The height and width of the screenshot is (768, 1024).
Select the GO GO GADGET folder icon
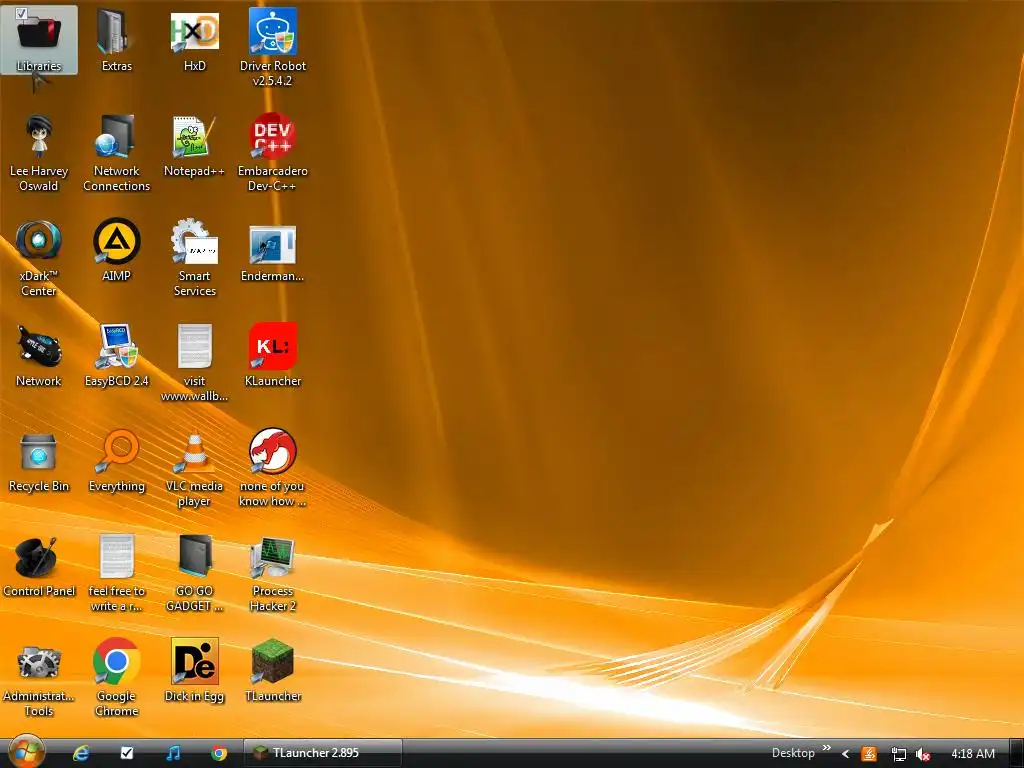tap(195, 573)
